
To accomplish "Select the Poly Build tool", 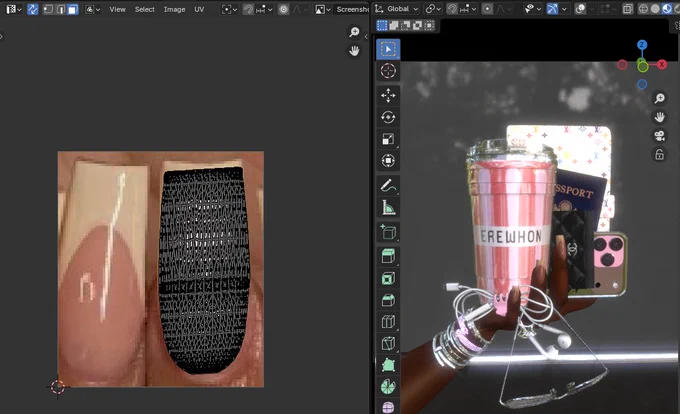I will 388,365.
